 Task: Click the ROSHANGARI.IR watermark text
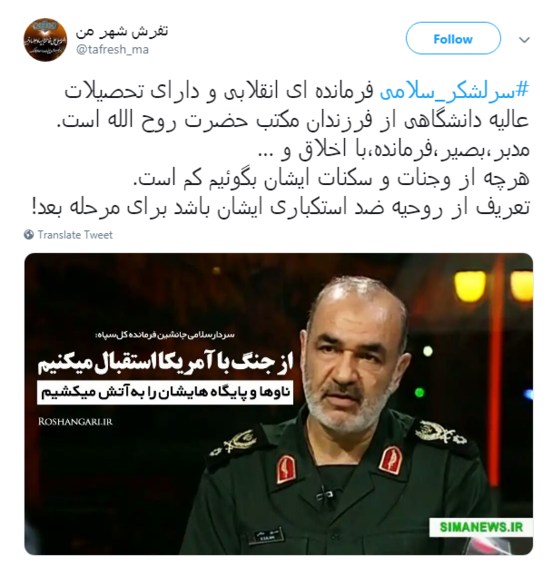(75, 422)
